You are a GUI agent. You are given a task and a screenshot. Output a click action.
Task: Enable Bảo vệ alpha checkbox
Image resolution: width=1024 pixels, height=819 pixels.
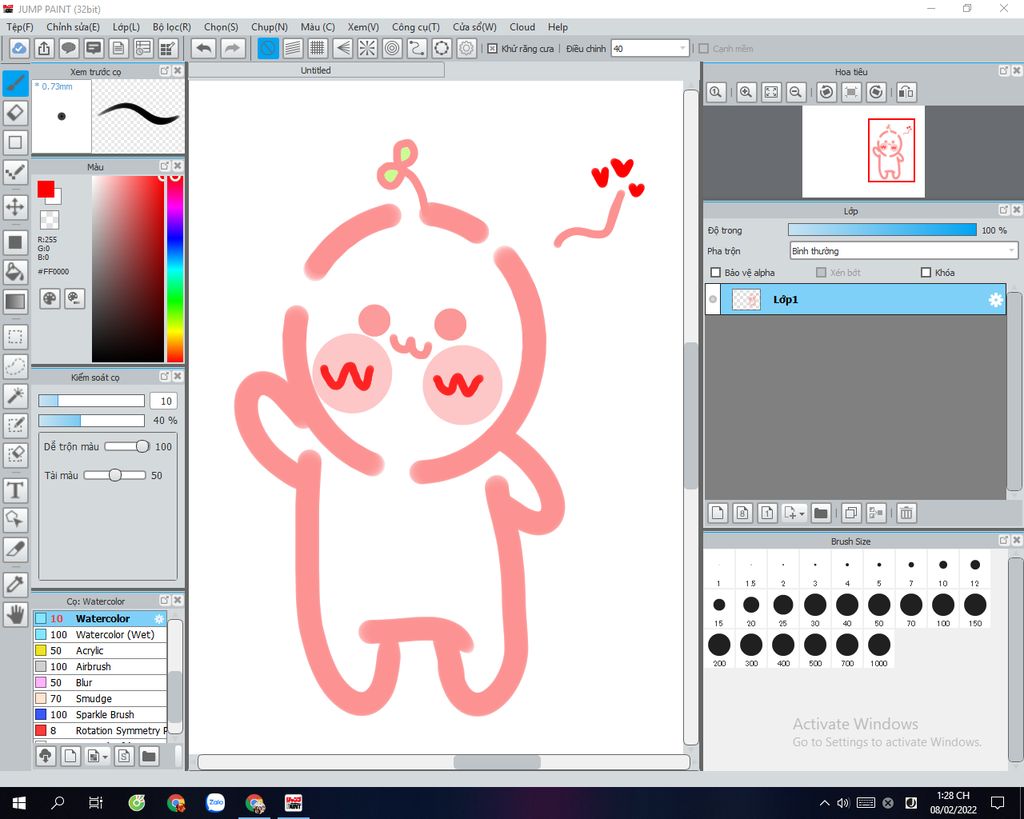click(x=716, y=272)
